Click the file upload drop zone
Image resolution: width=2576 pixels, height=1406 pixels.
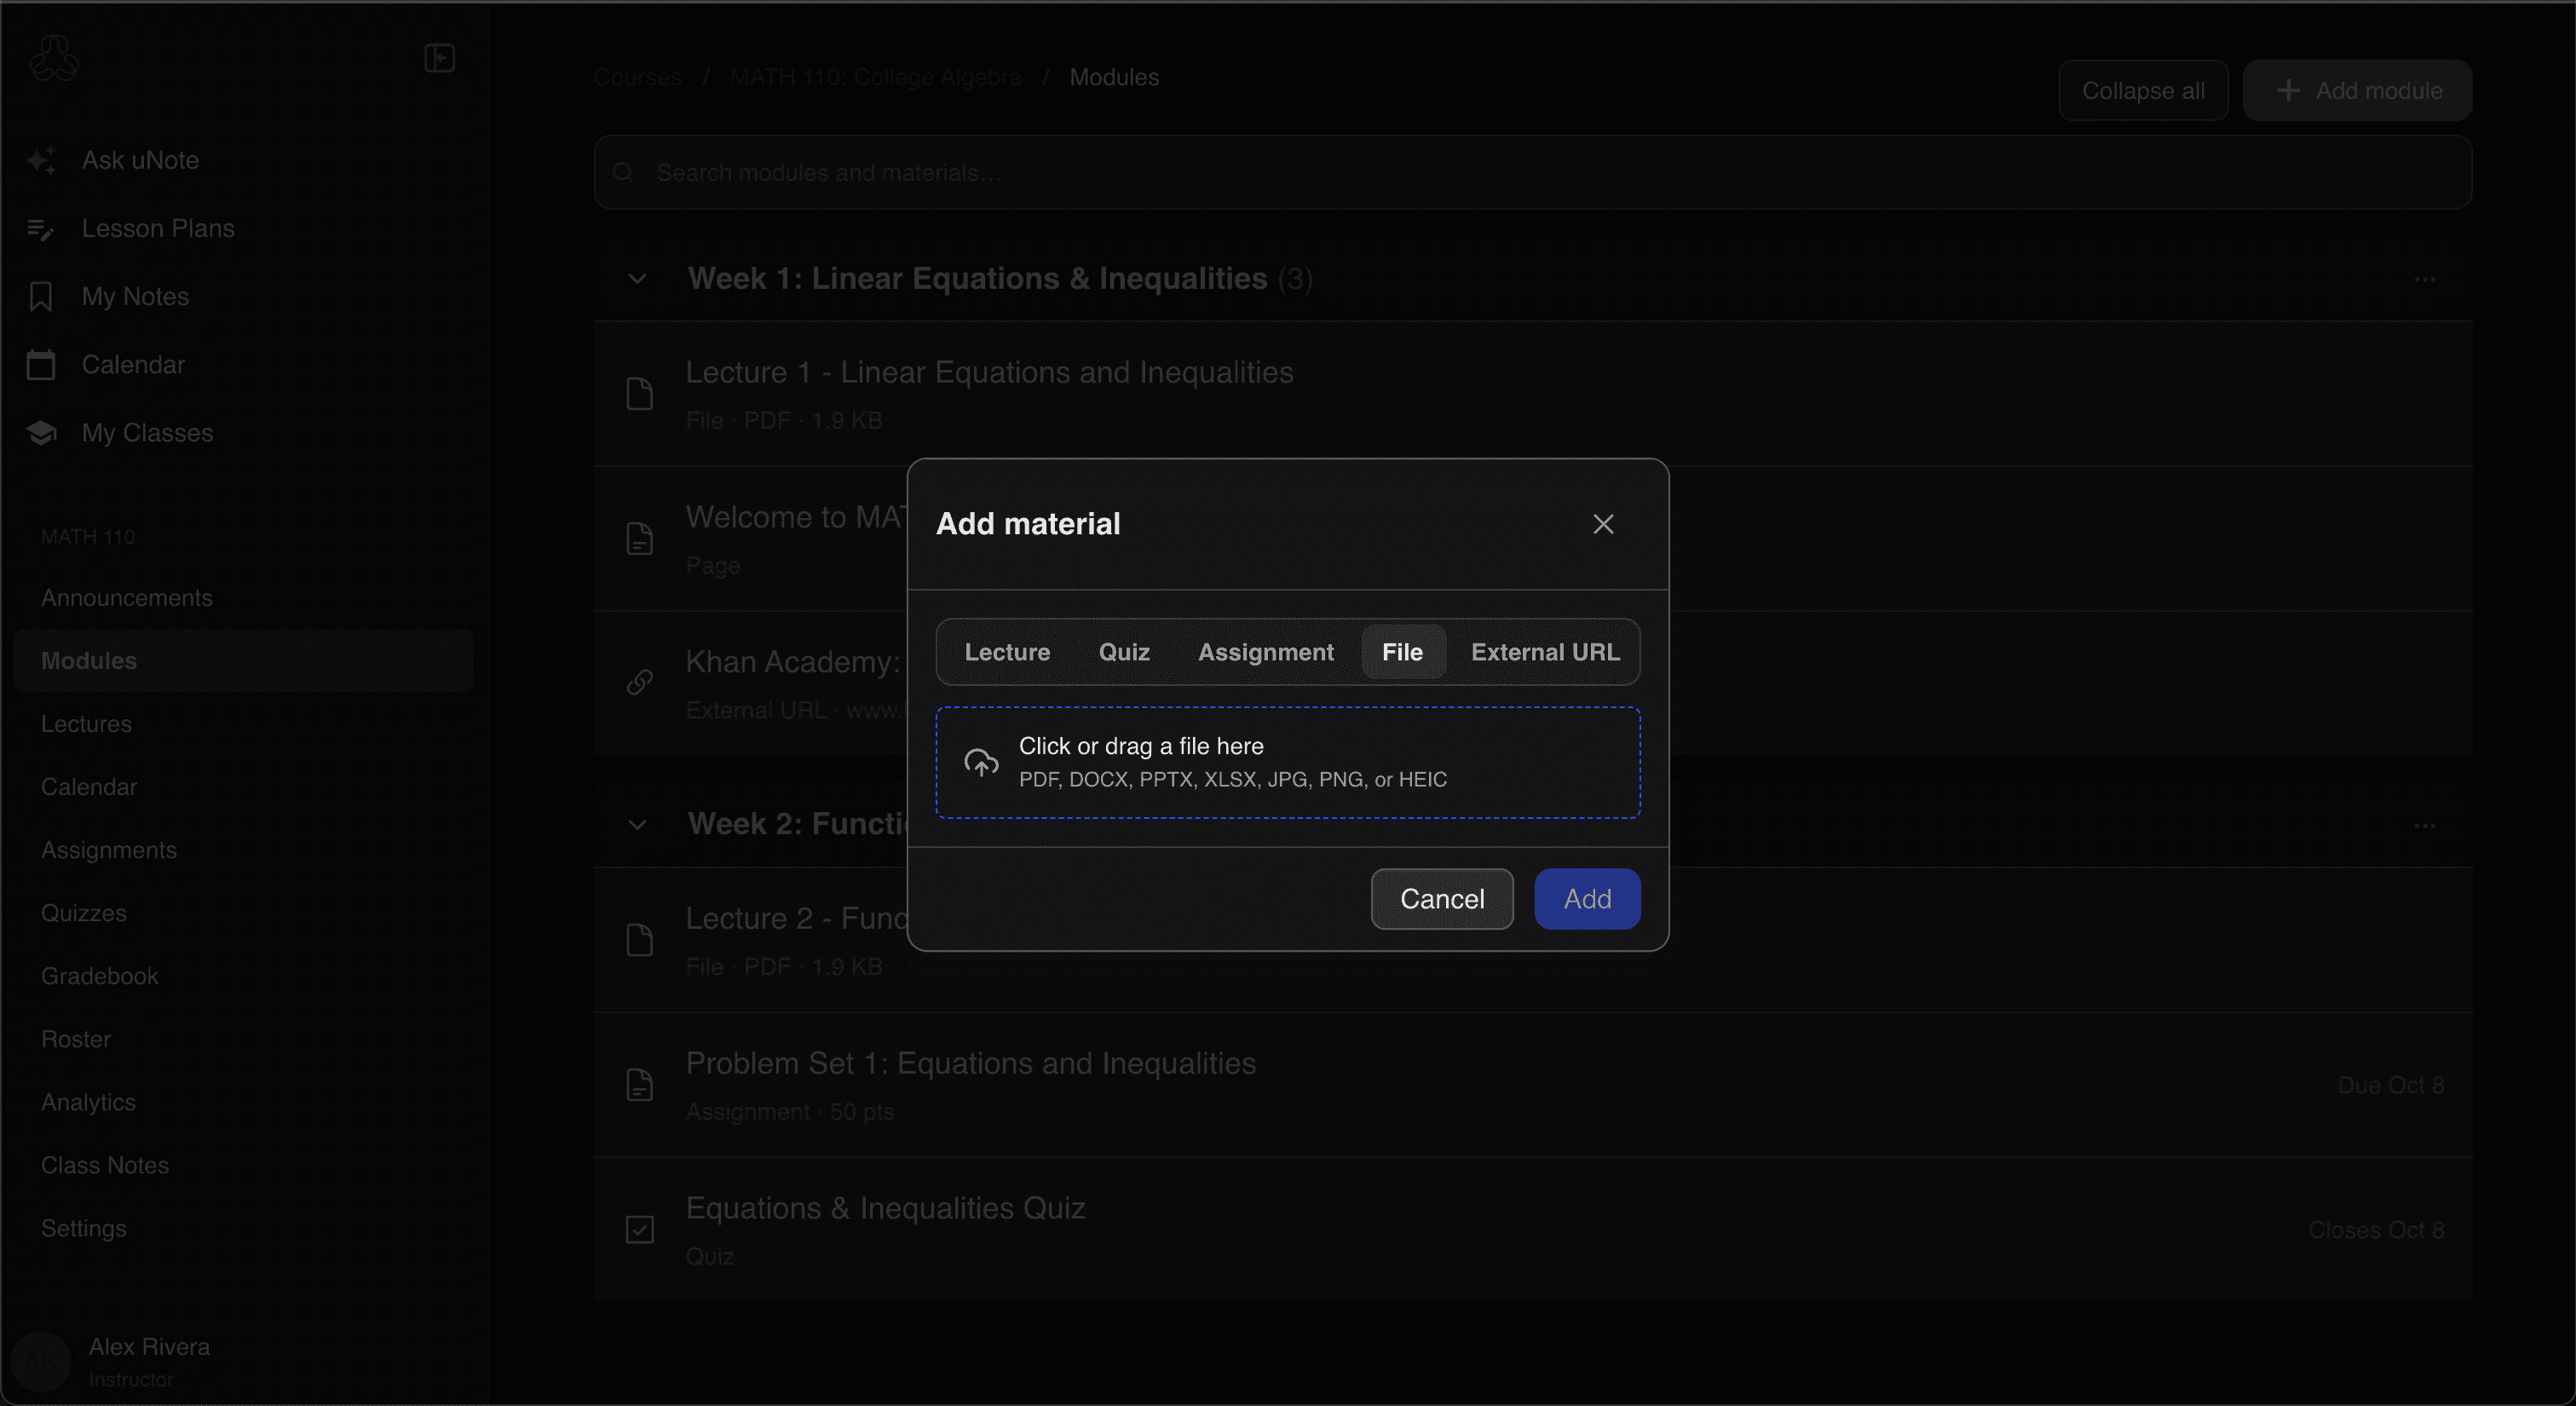[x=1288, y=763]
